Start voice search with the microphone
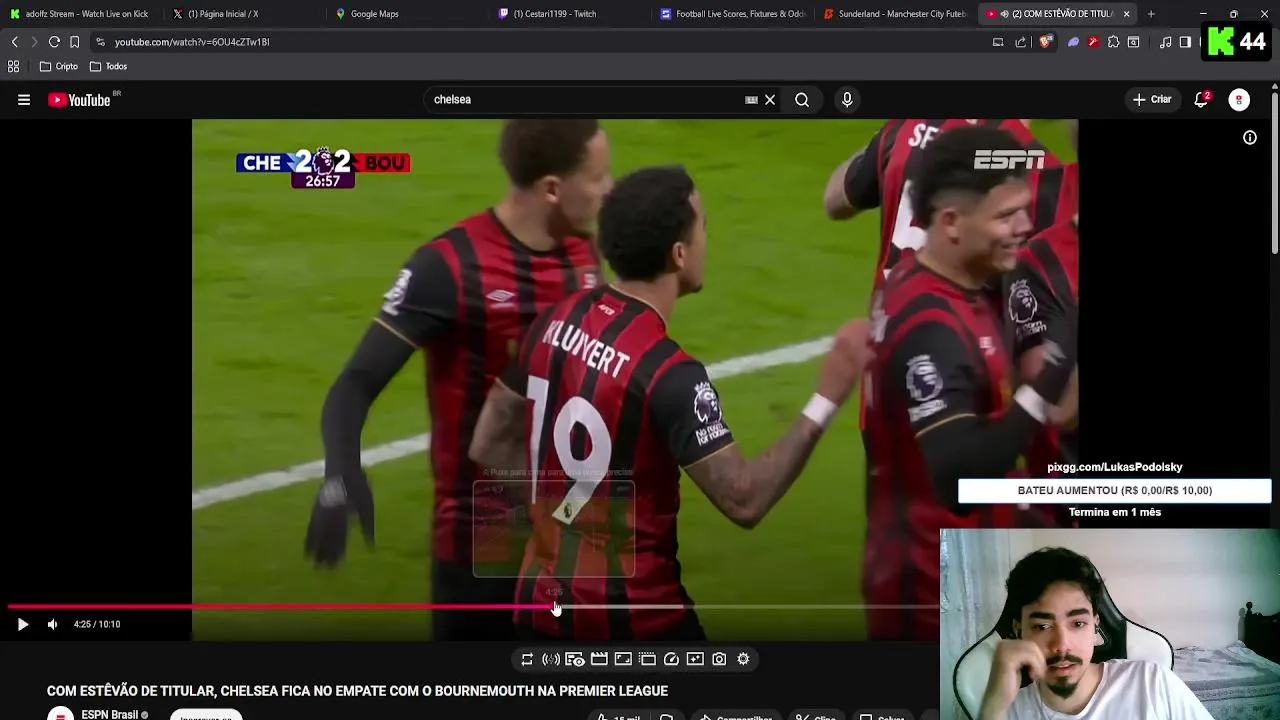This screenshot has width=1280, height=720. [x=847, y=100]
